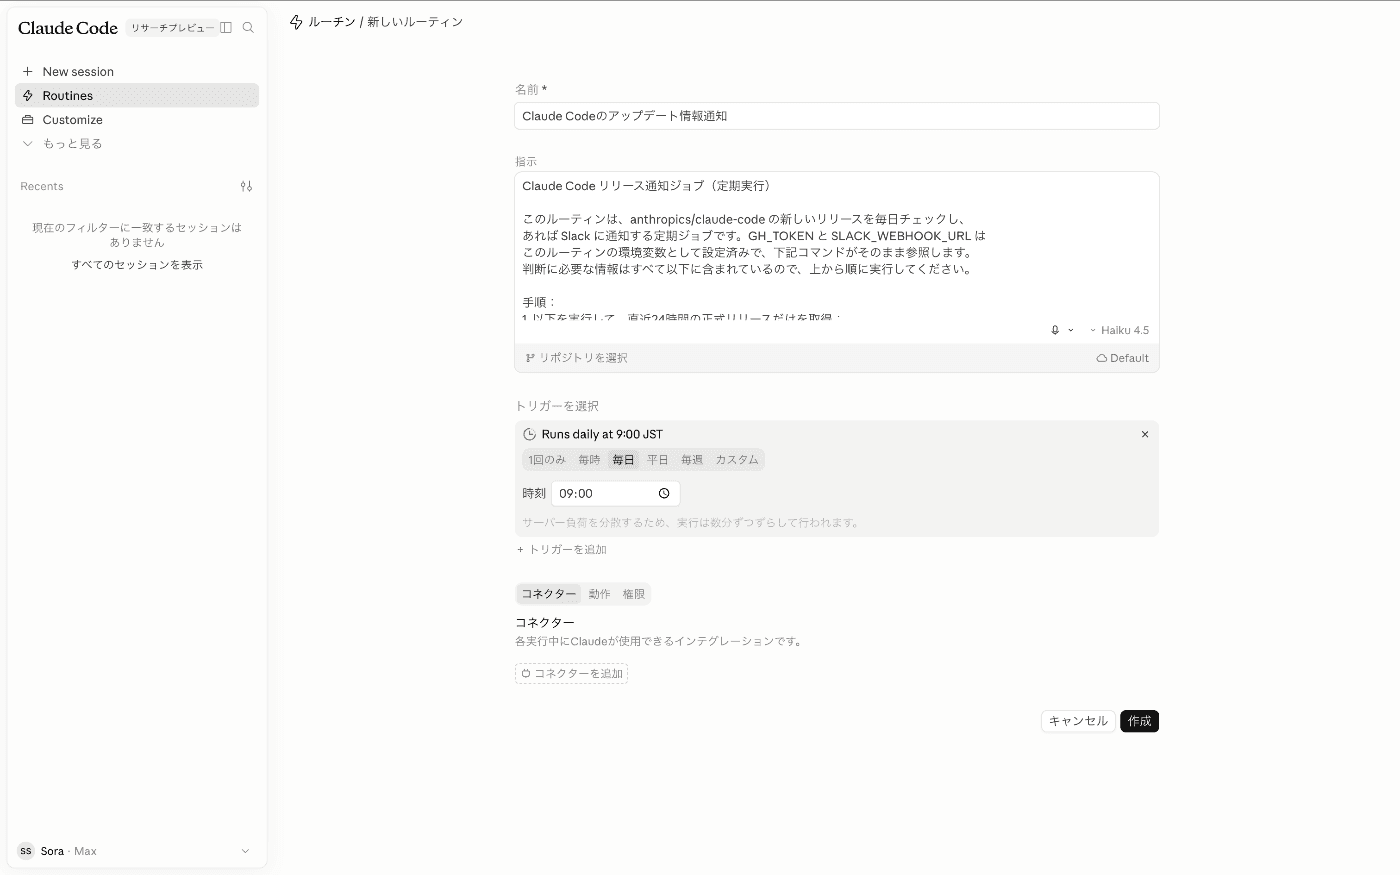
Task: Switch to the コネクター tab
Action: (x=549, y=594)
